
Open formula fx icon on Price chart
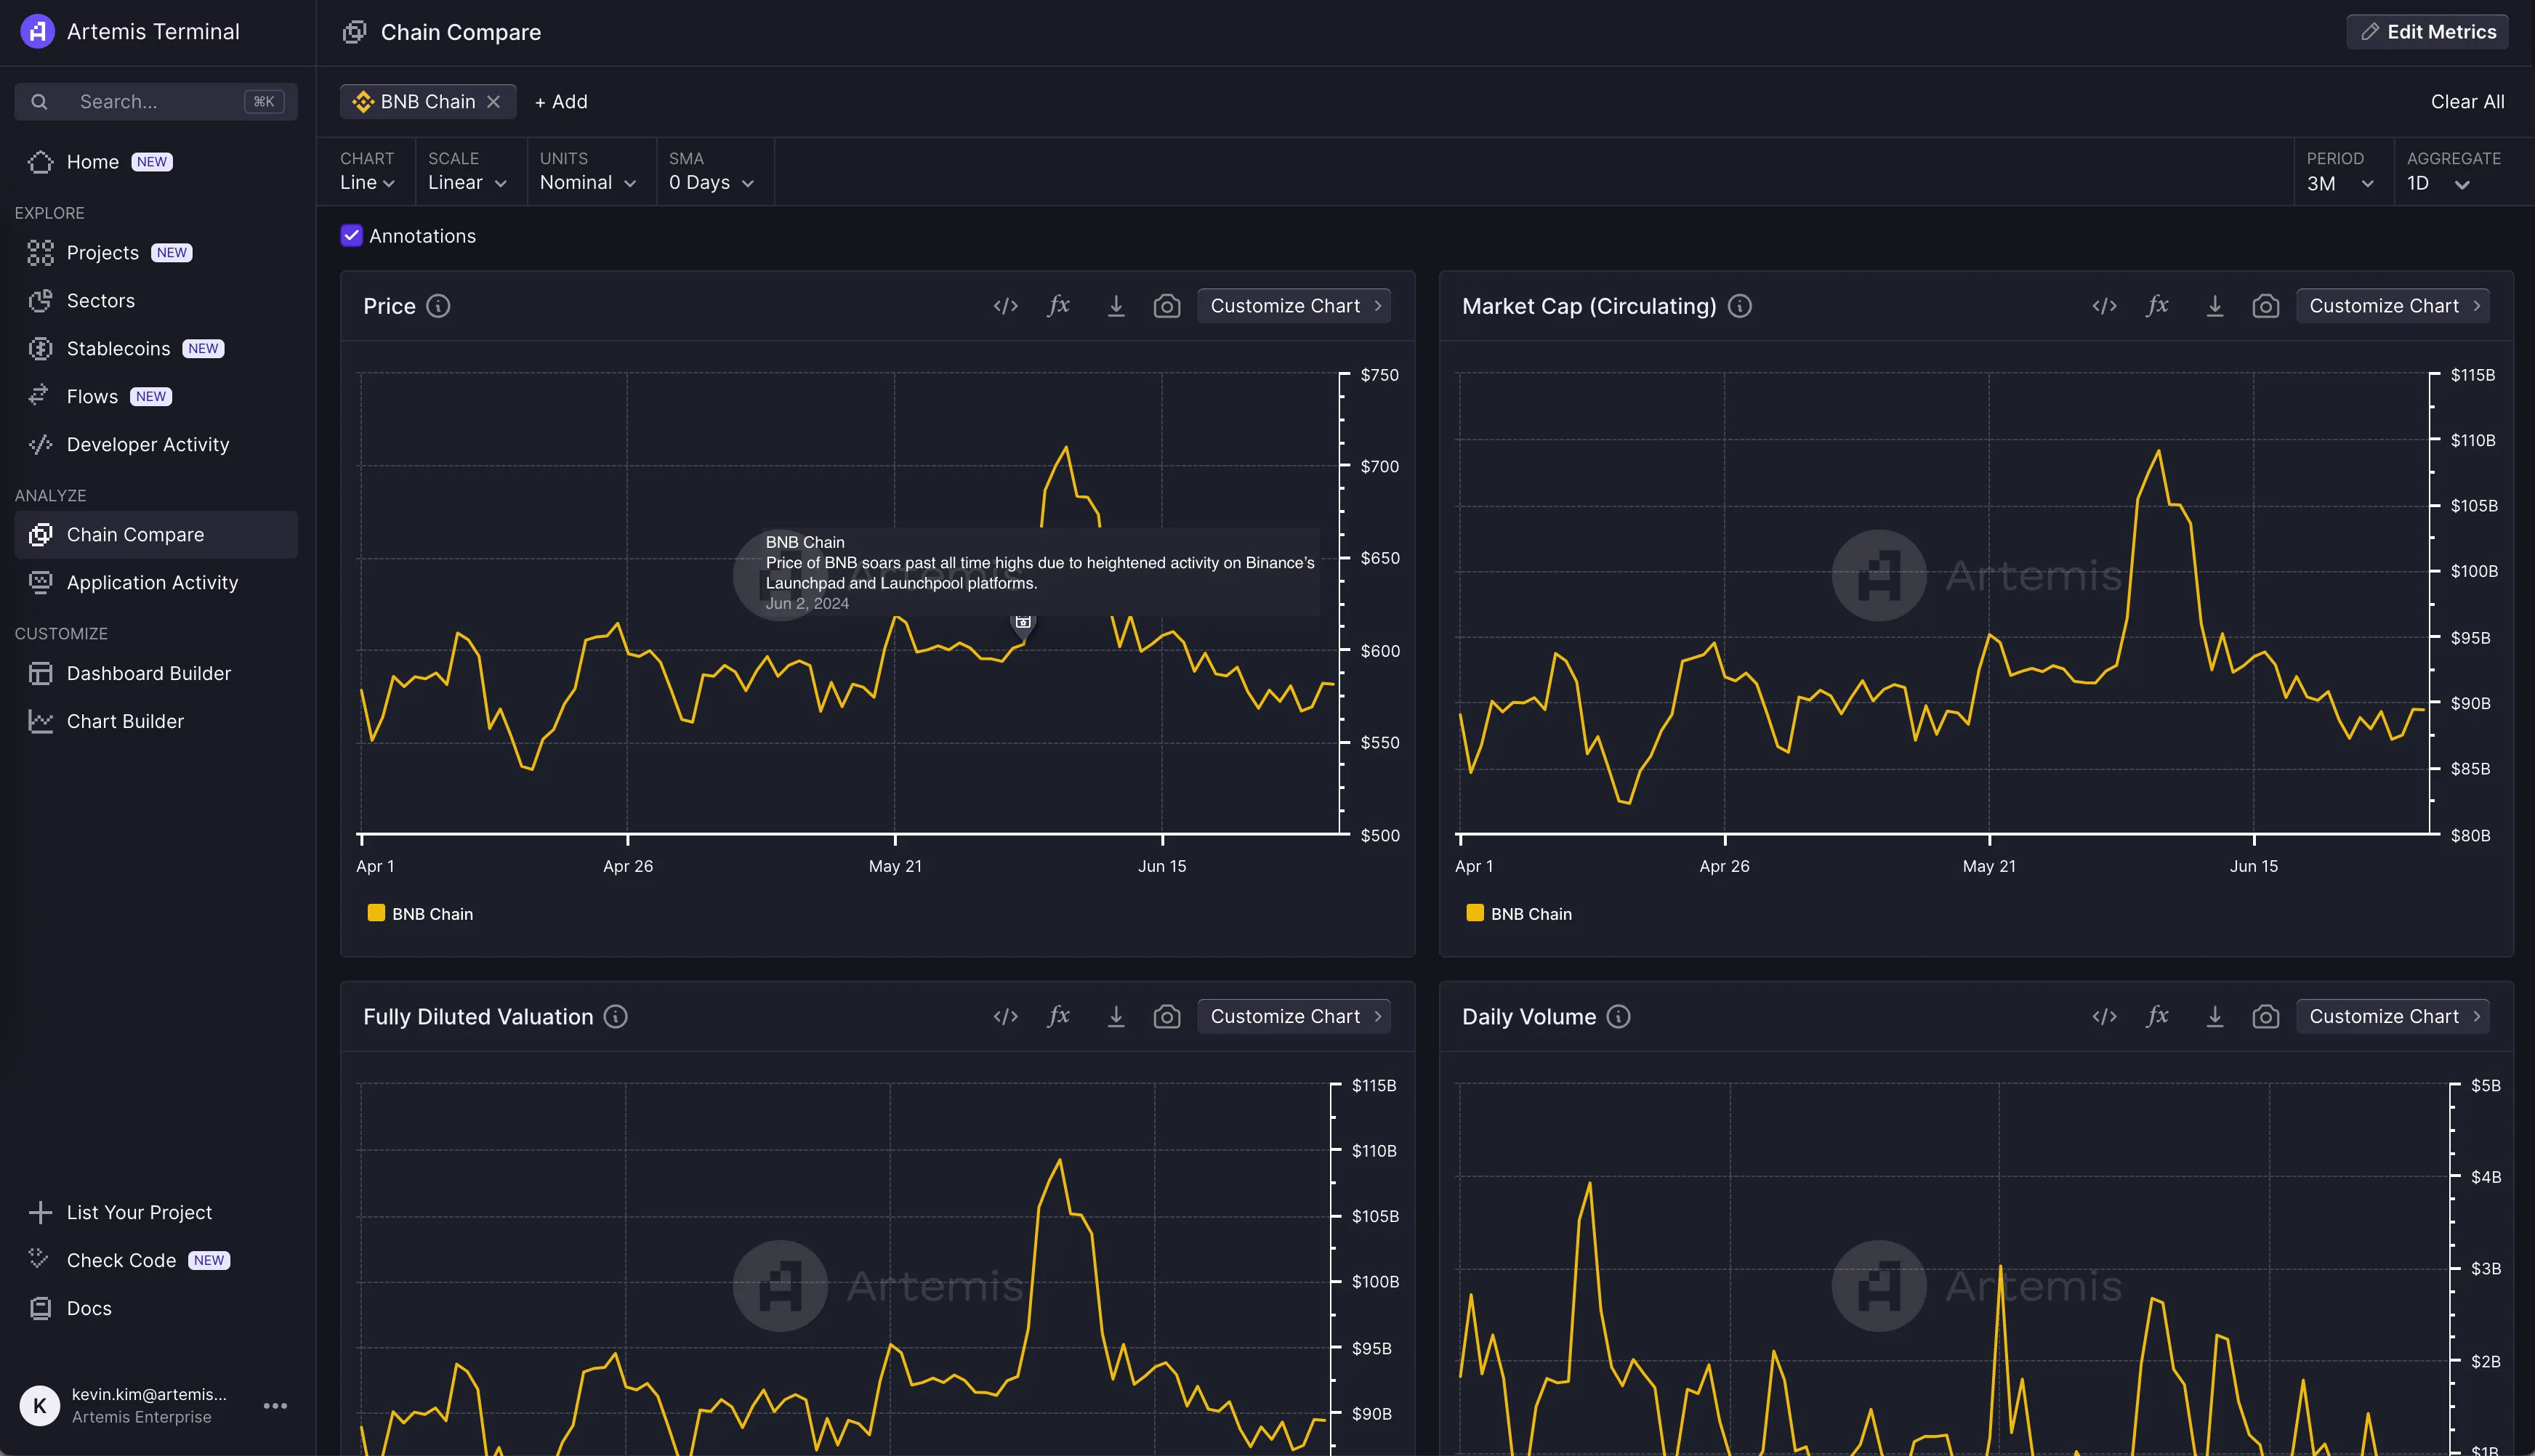click(x=1059, y=306)
